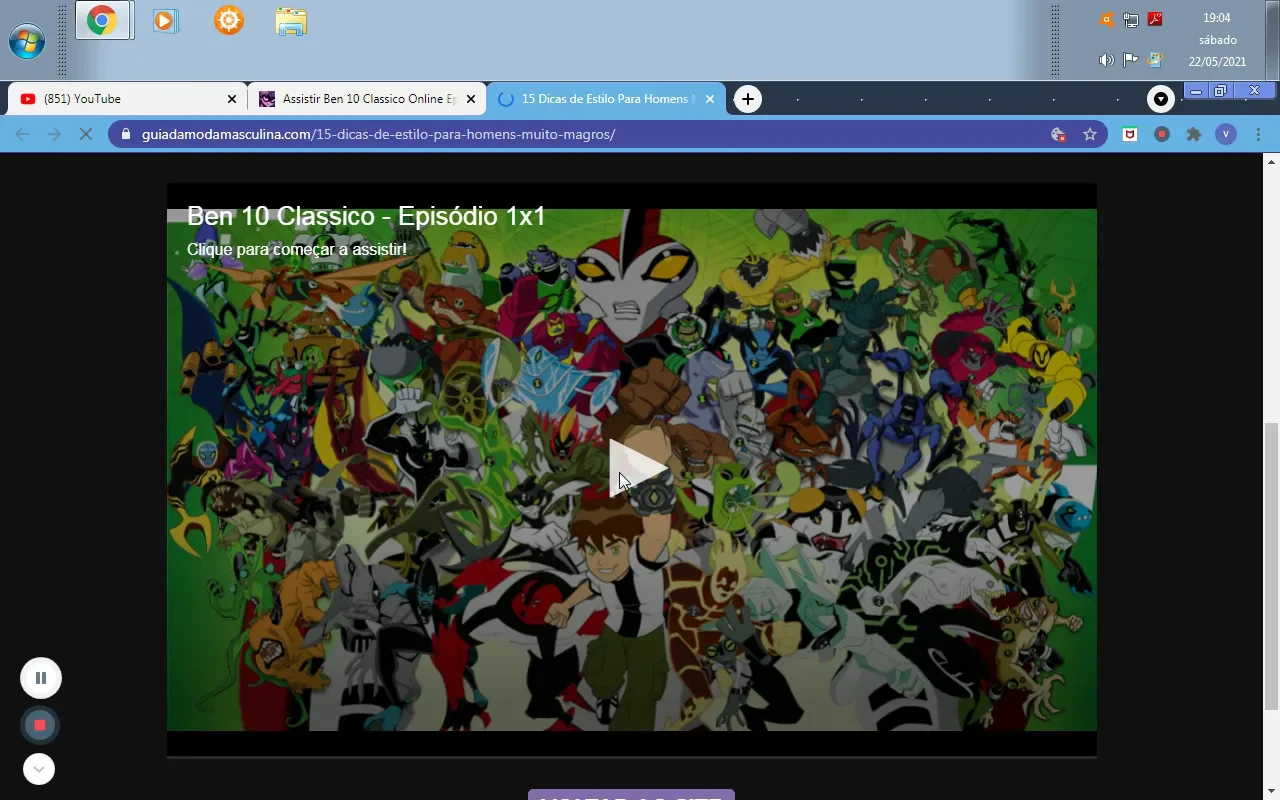Click the red screen recorder extension icon
Screen dimensions: 1280x800
click(1162, 134)
